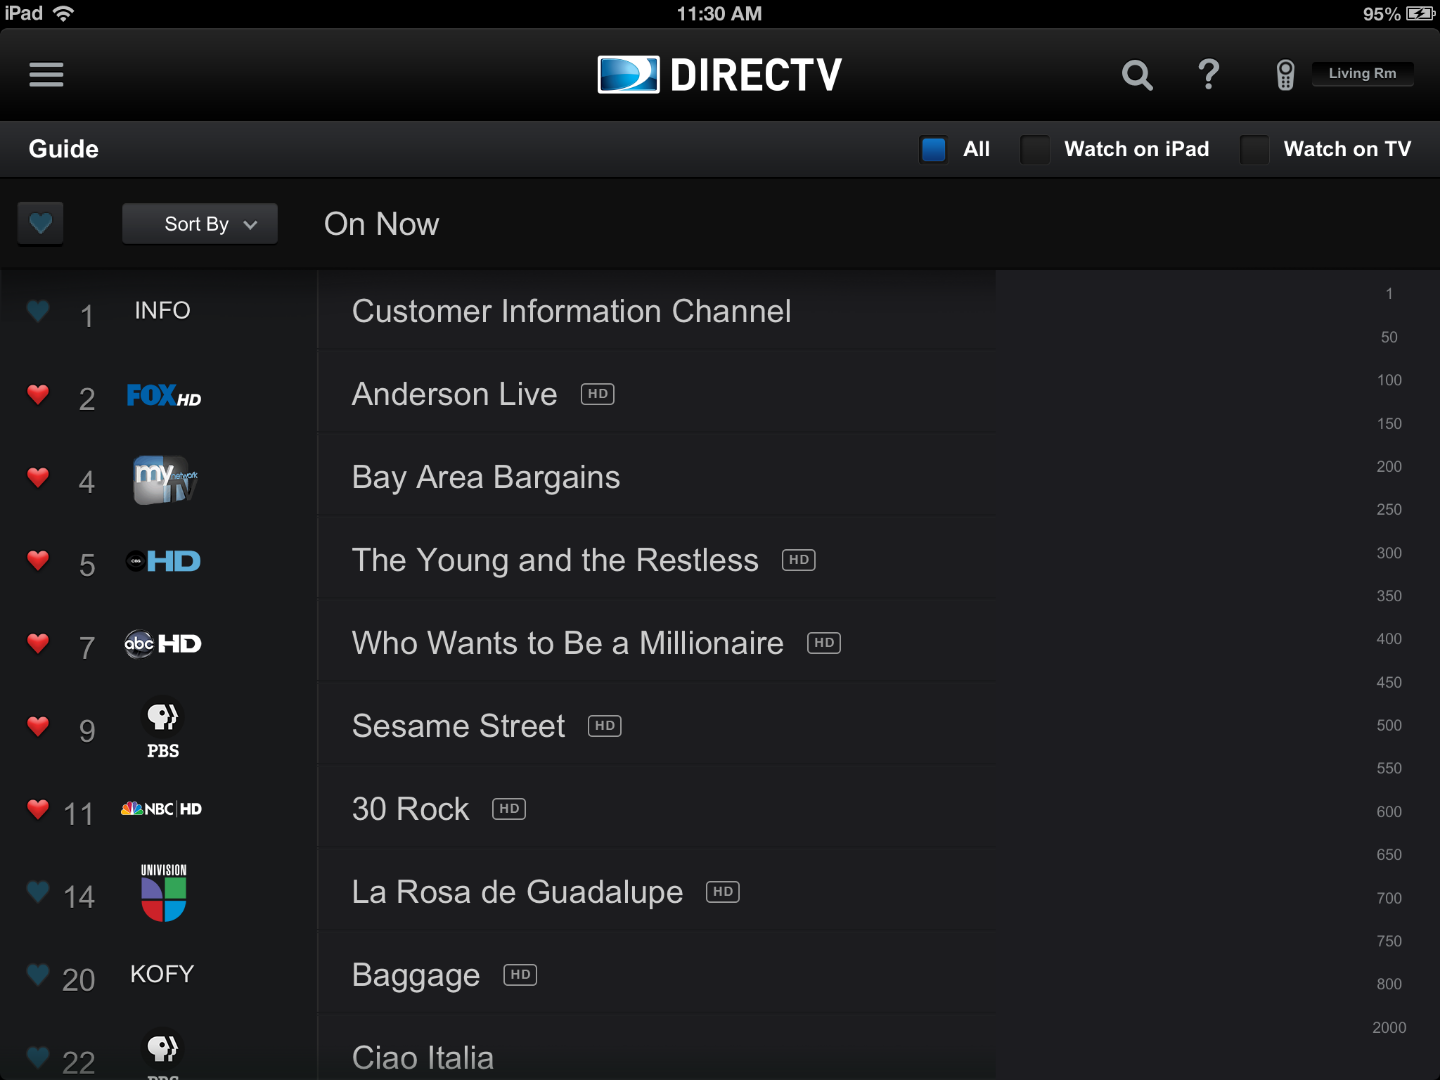Enable the Watch on TV filter

pos(1254,149)
